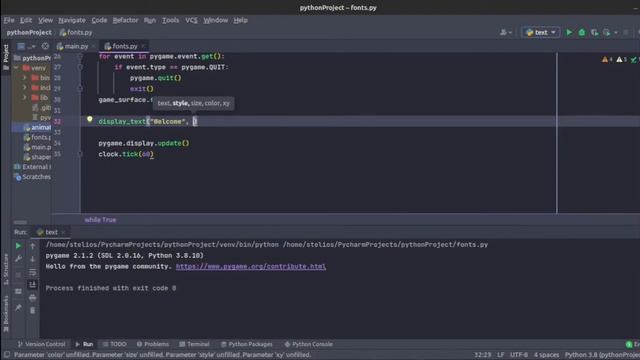Pin the Run tab with the pin icon
Image resolution: width=640 pixels, height=360 pixels.
click(18, 308)
